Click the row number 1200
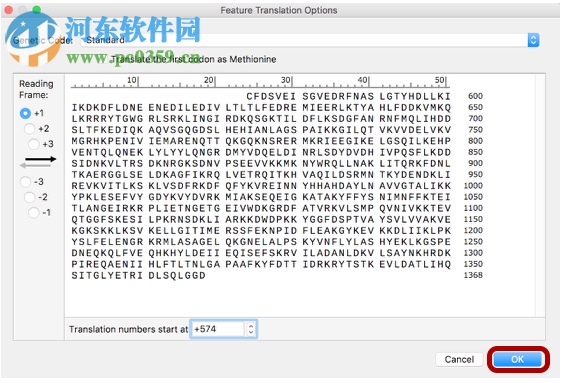 tap(473, 230)
